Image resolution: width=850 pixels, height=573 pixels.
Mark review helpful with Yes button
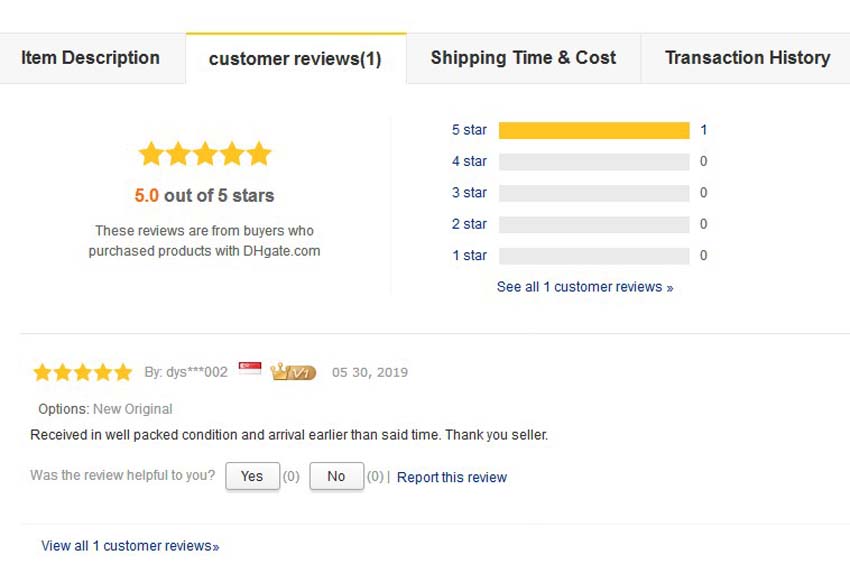[253, 476]
